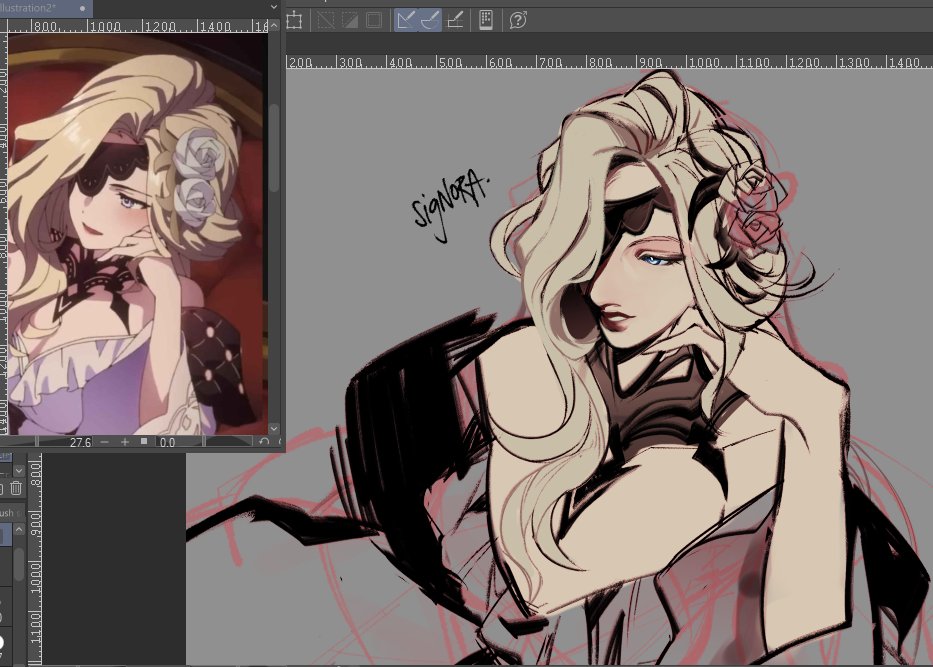933x667 pixels.
Task: Click the down arrow of reference window scrollbar
Action: [274, 428]
